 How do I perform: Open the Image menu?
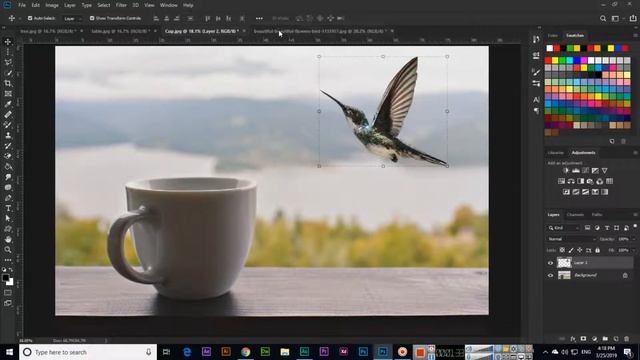52,5
